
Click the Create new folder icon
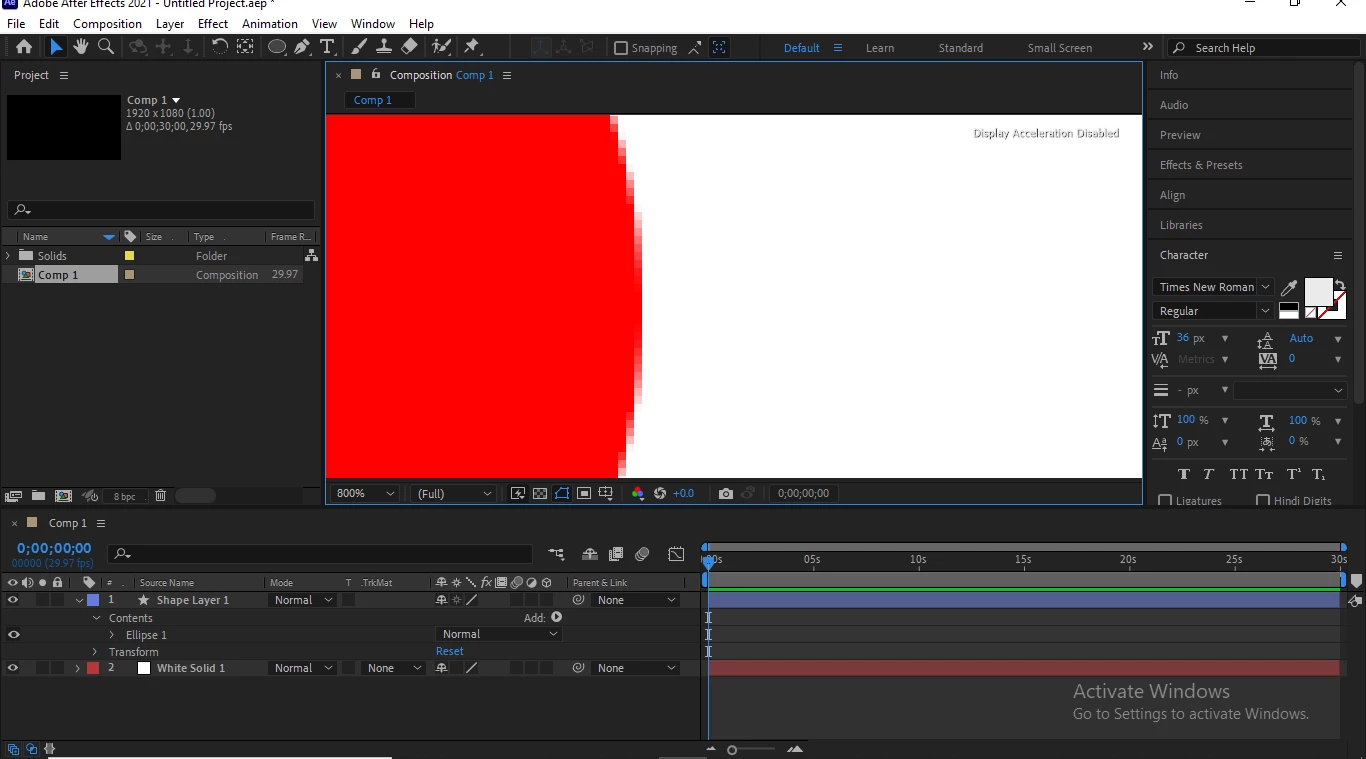point(38,496)
